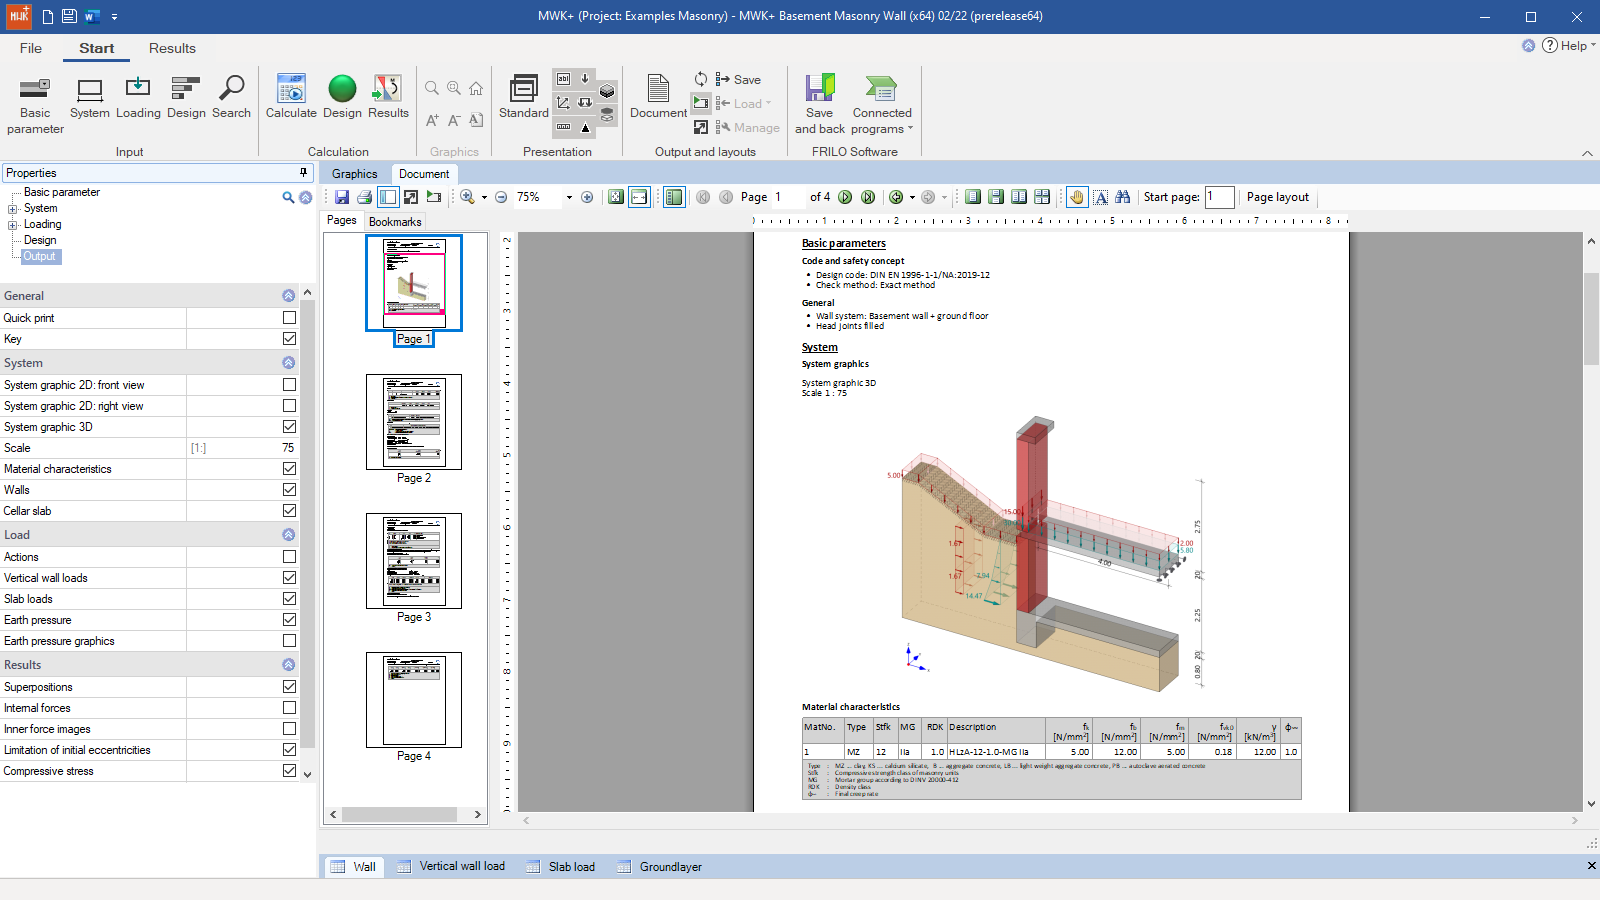The image size is (1600, 900).
Task: Switch to the Graphics view tab
Action: point(355,174)
